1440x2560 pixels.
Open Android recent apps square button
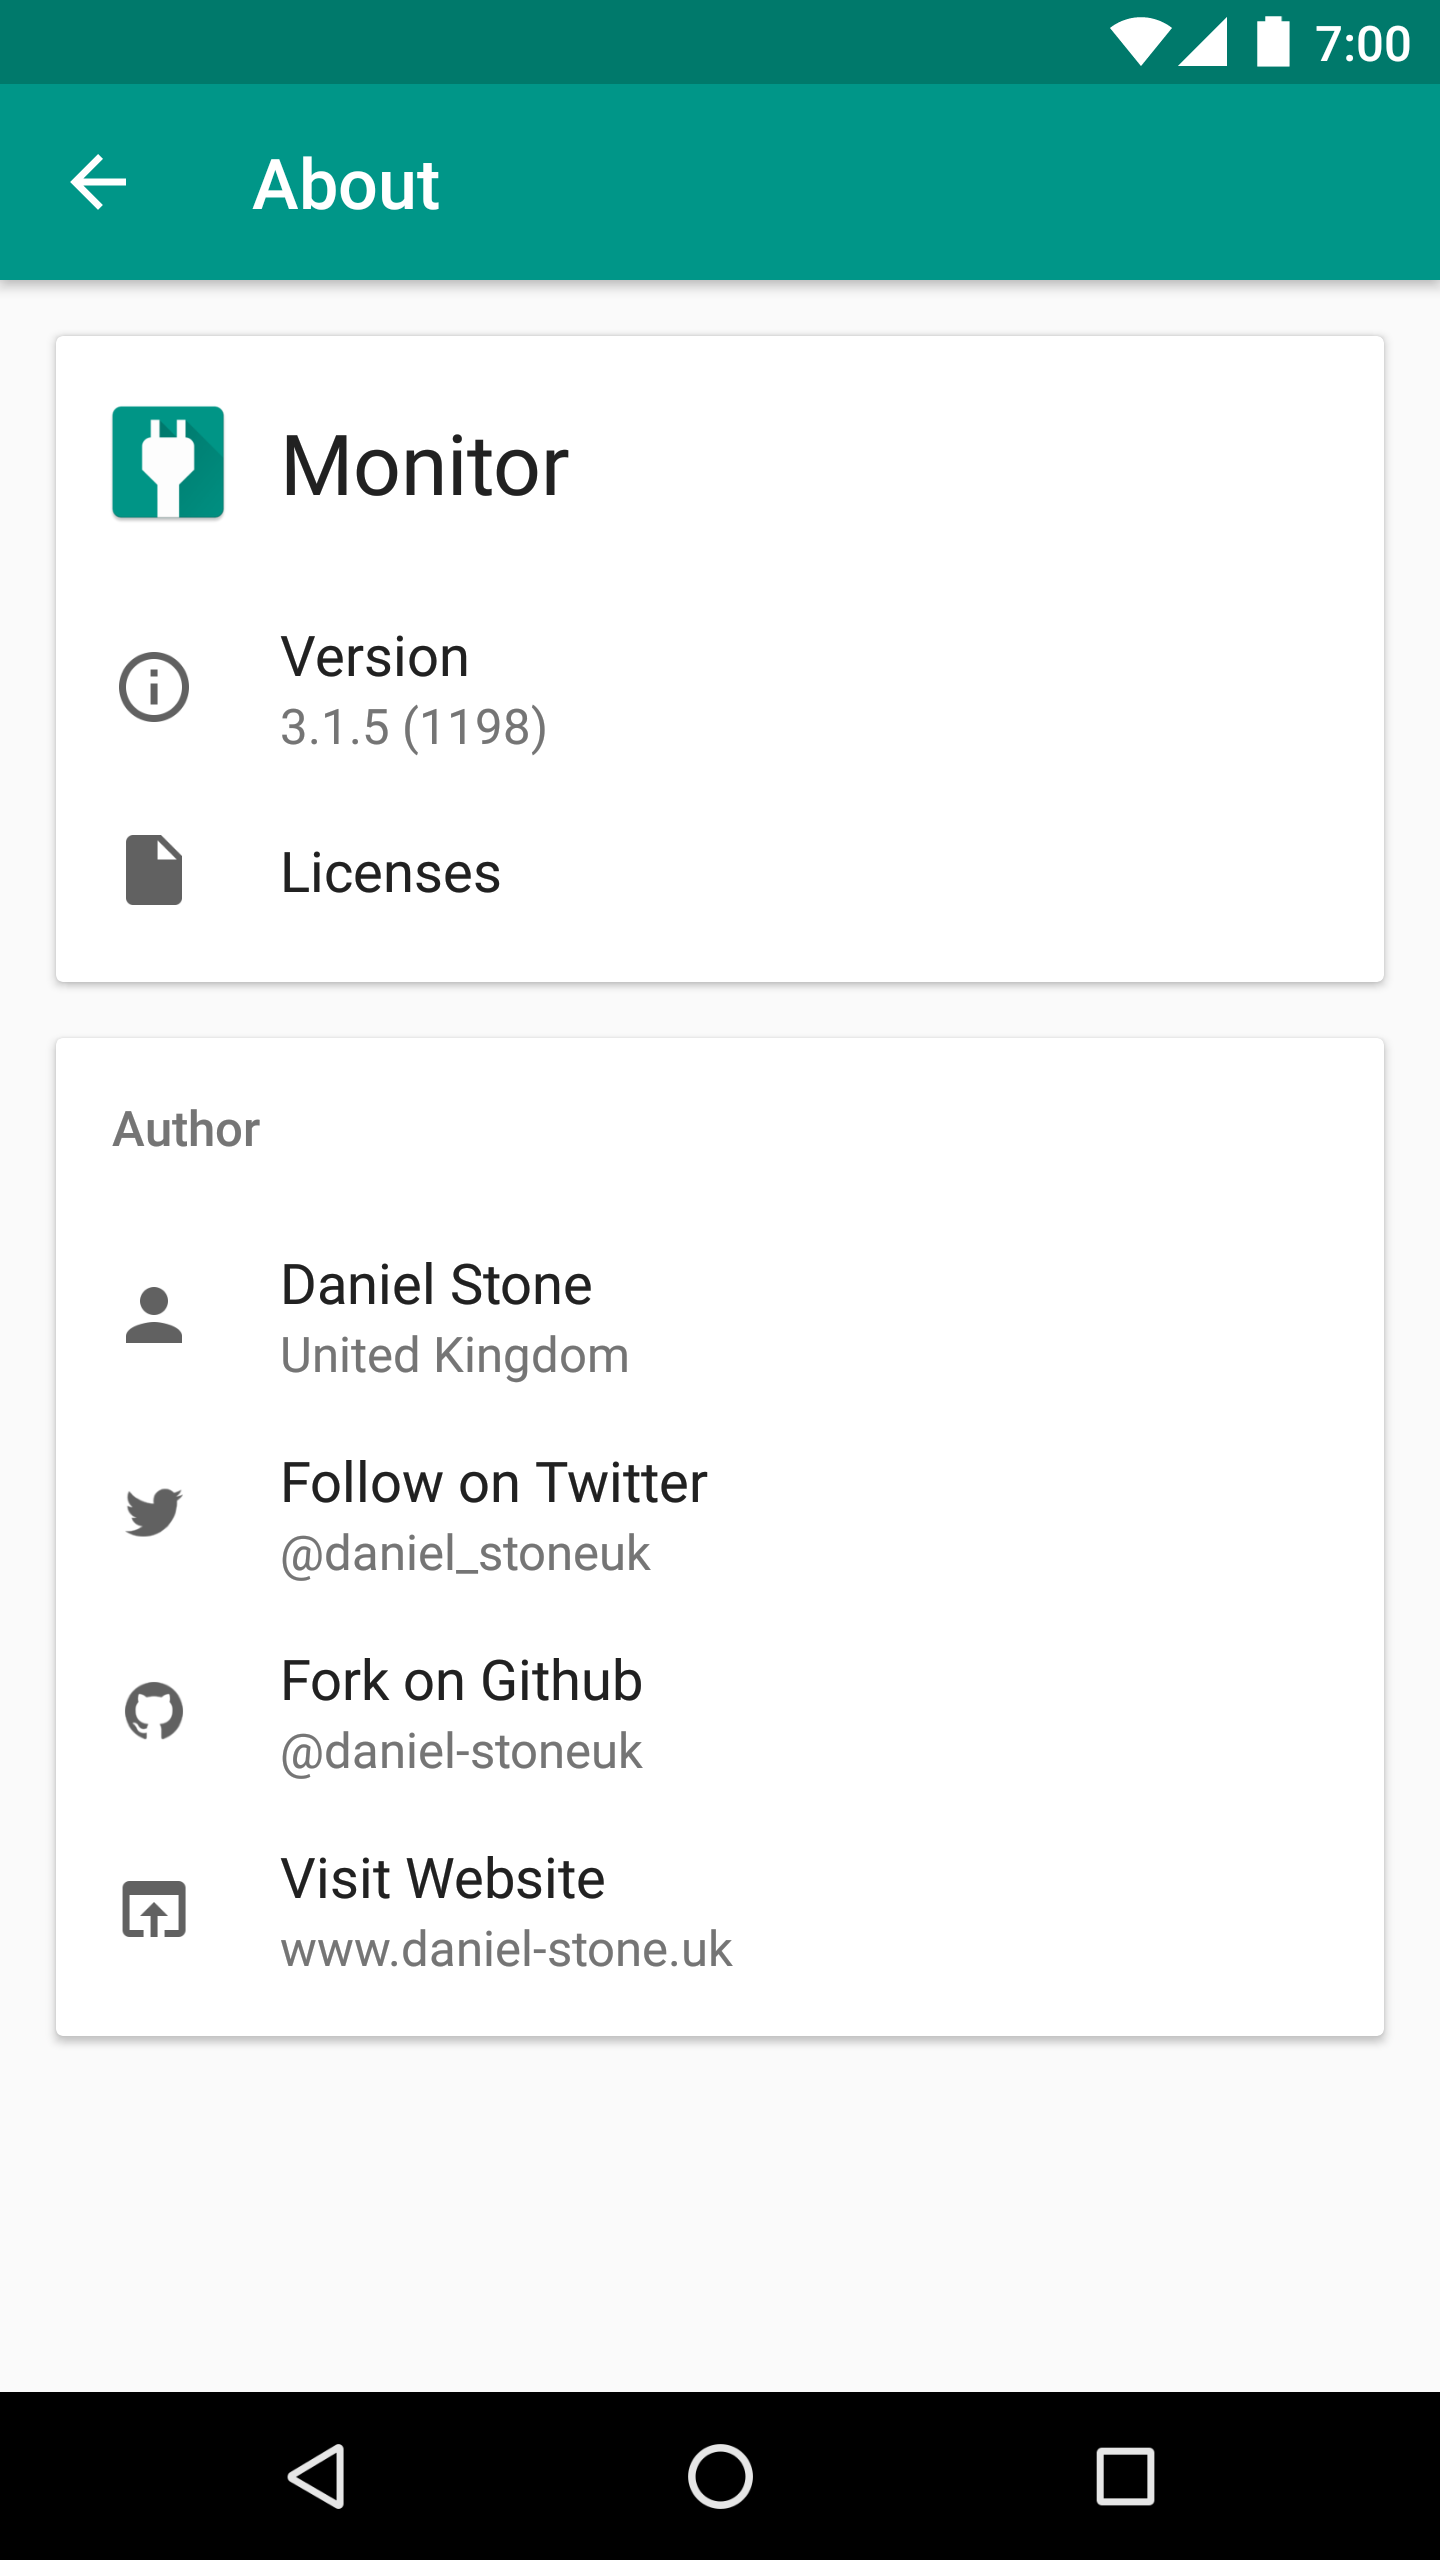point(1125,2476)
